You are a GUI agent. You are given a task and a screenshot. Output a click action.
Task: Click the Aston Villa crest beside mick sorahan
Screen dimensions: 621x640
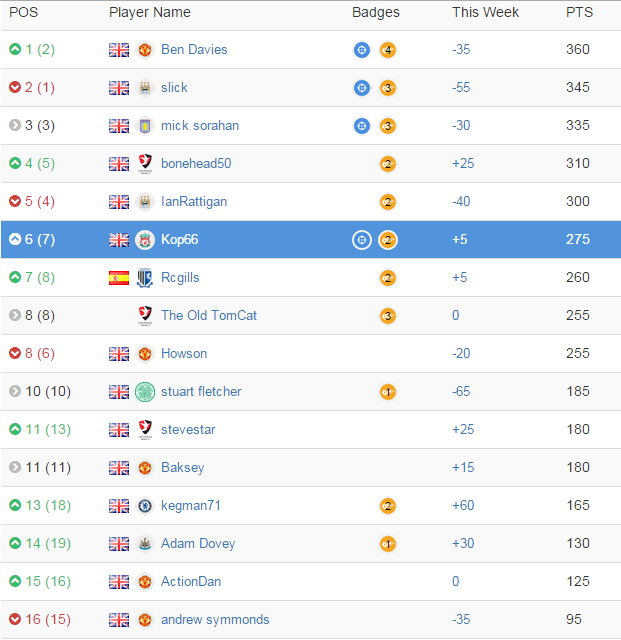tap(145, 126)
